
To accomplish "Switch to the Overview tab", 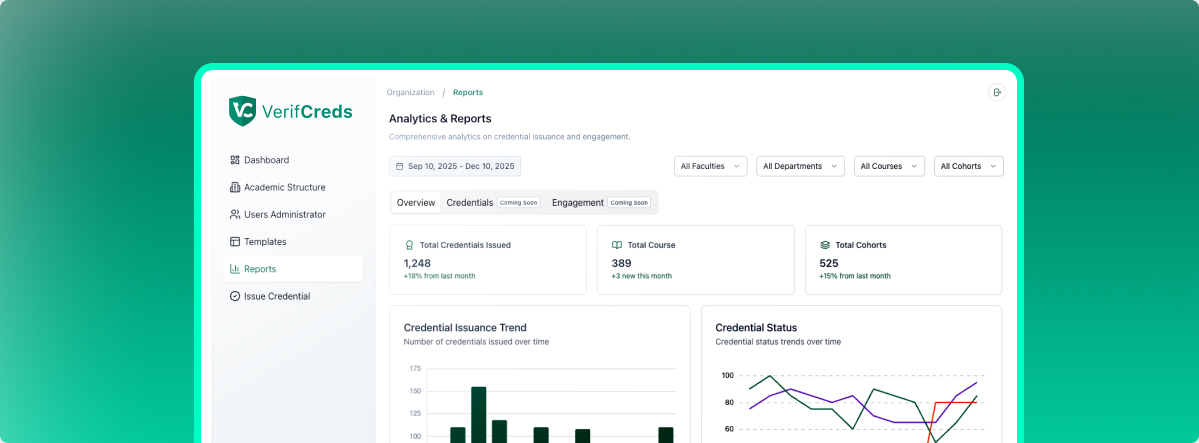I will pyautogui.click(x=416, y=203).
